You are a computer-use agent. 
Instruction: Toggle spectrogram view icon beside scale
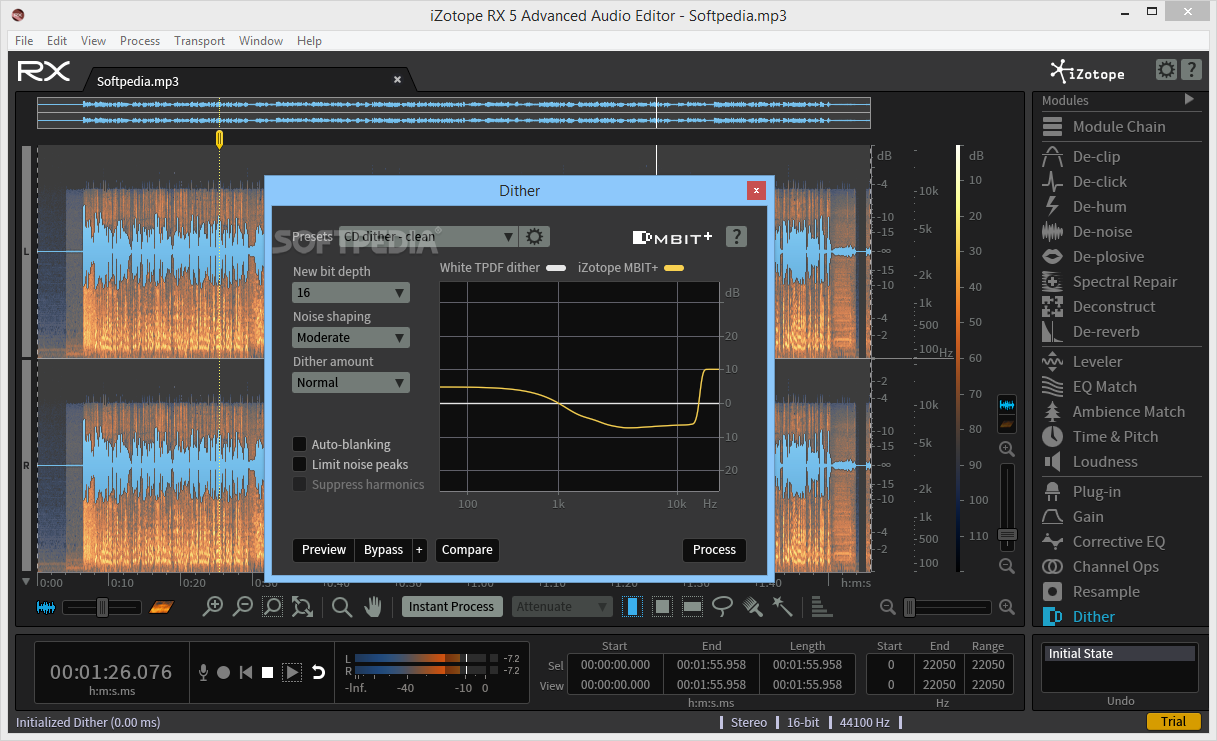1007,424
